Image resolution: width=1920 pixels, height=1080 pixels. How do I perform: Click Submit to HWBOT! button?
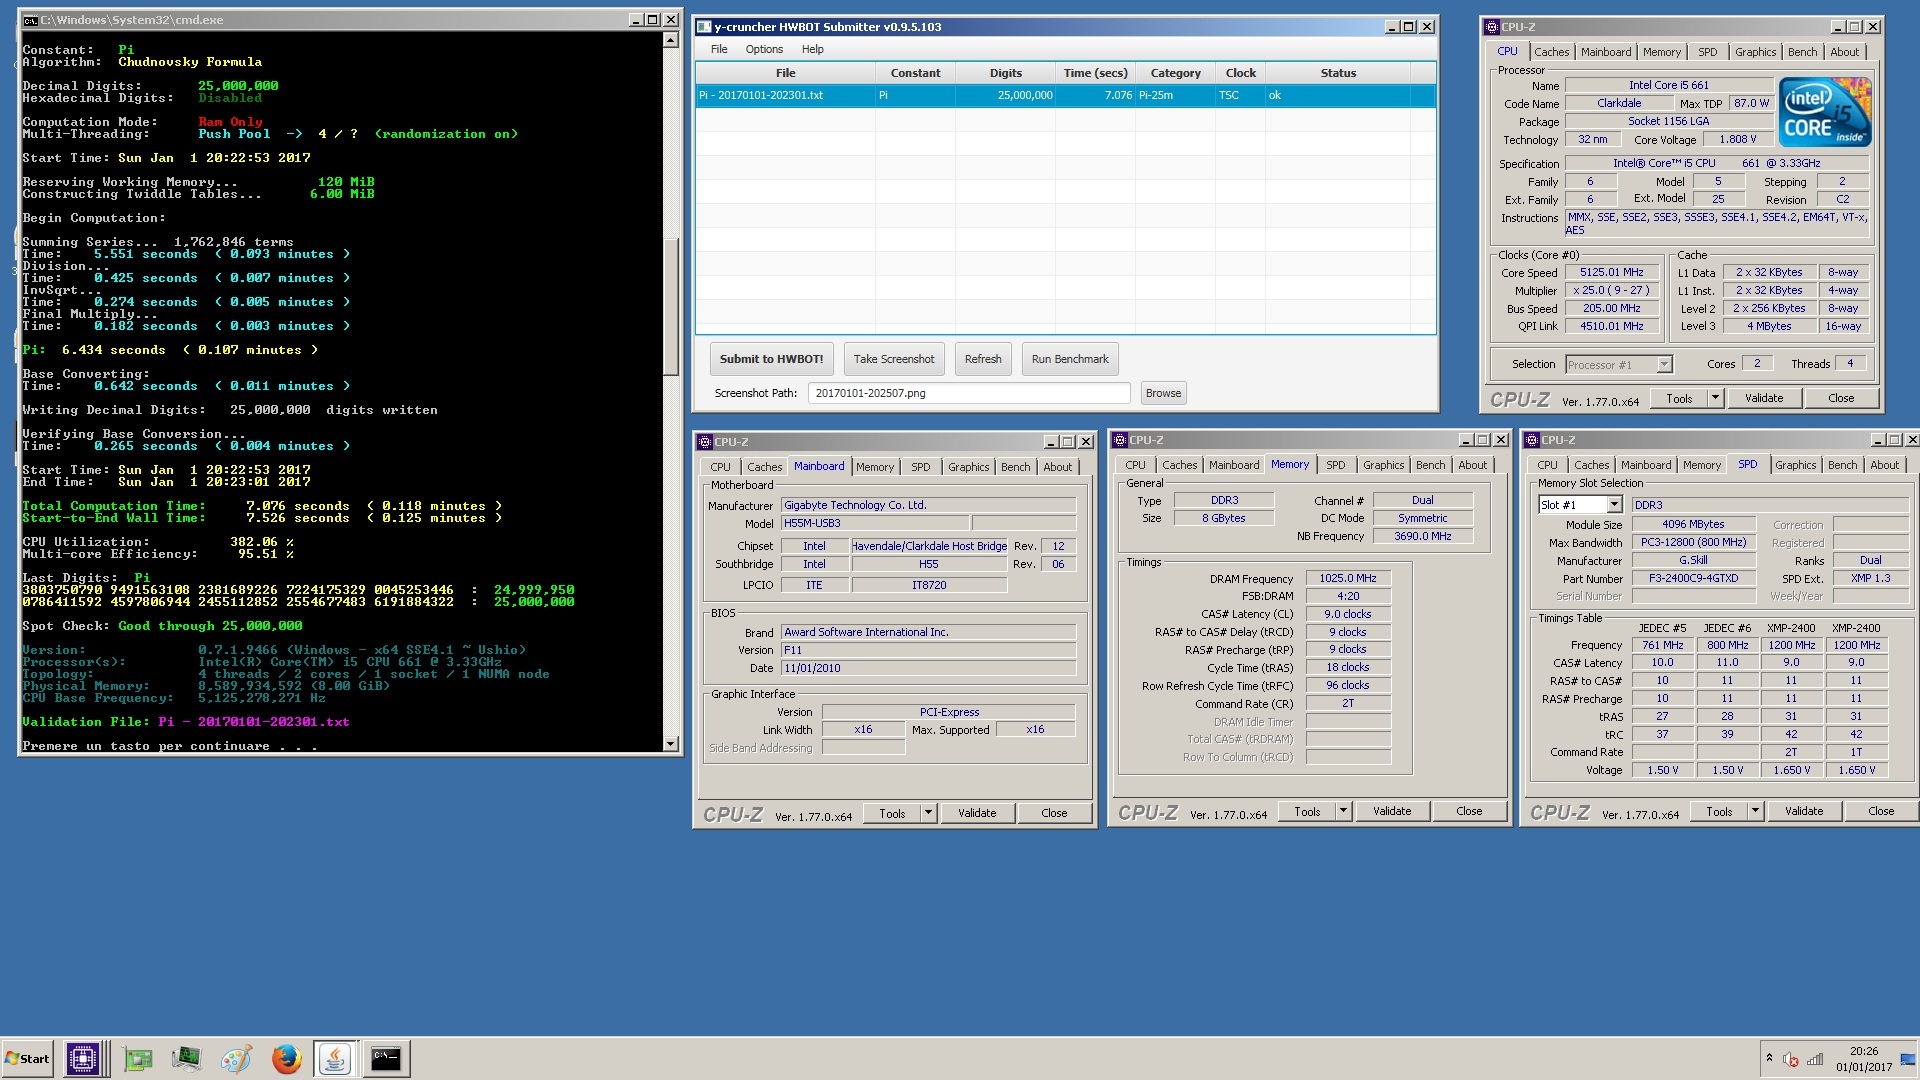(771, 359)
